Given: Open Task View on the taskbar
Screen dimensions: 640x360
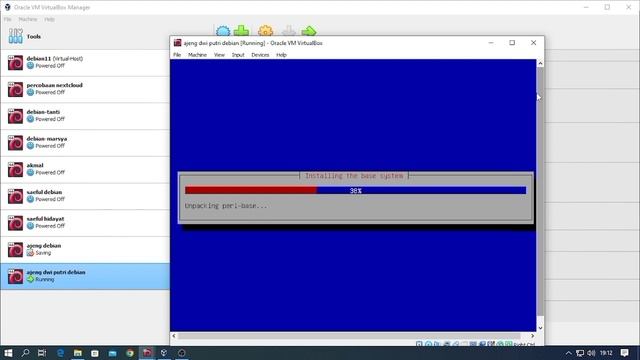Looking at the screenshot, I should (42, 353).
